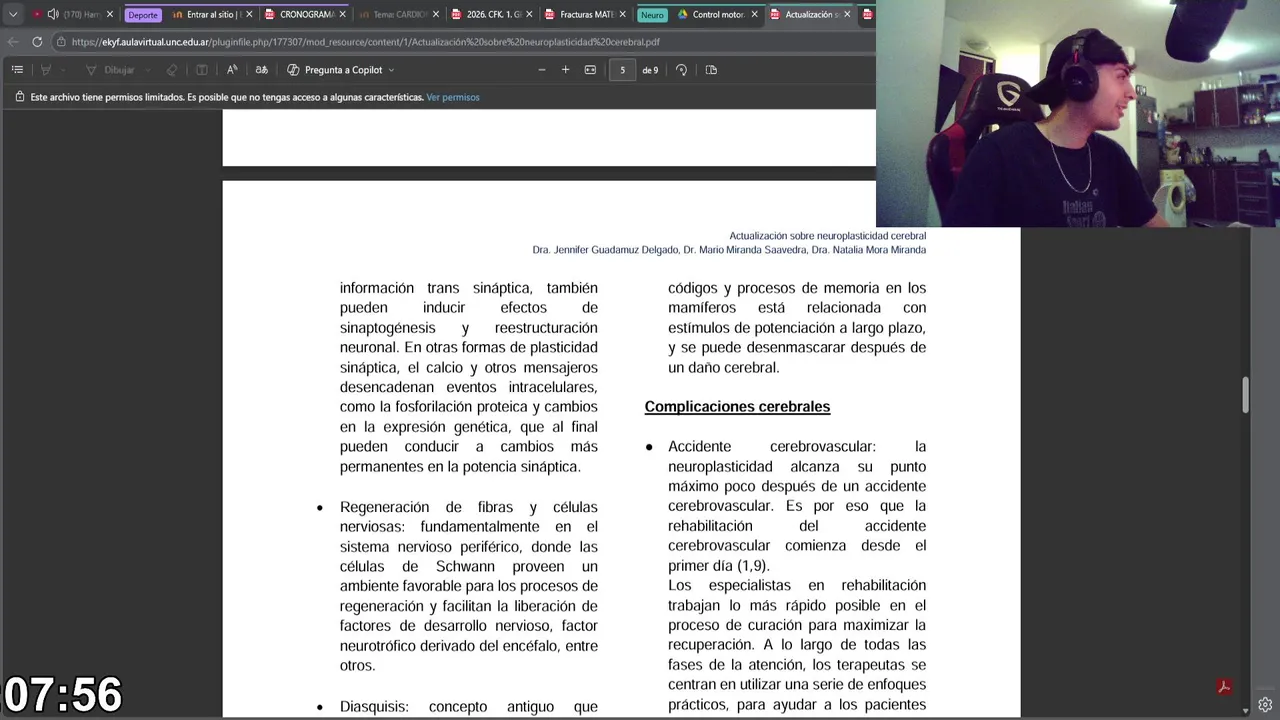Zoom in the PDF with plus
This screenshot has width=1280, height=720.
(565, 70)
